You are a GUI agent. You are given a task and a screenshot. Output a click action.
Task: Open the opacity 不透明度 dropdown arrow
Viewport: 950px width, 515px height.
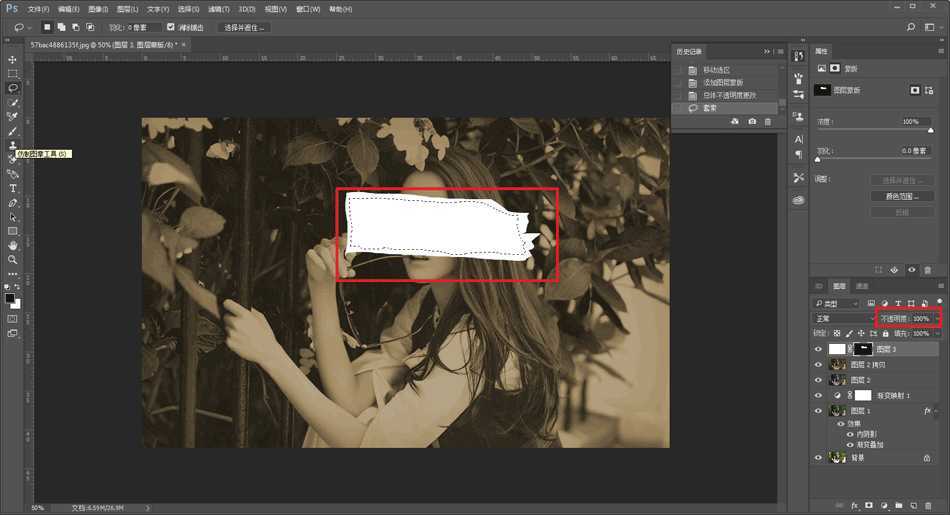tap(937, 319)
